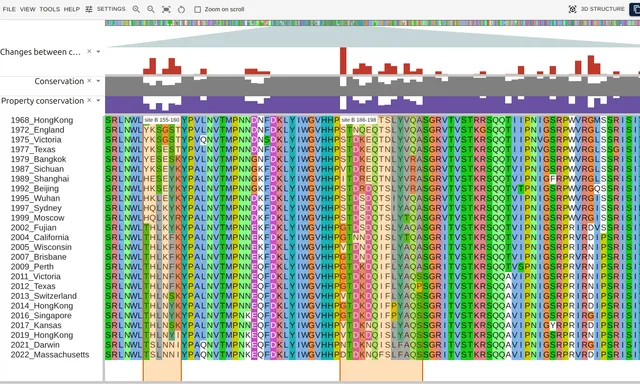Select sequence 2012_Texas

point(33,286)
